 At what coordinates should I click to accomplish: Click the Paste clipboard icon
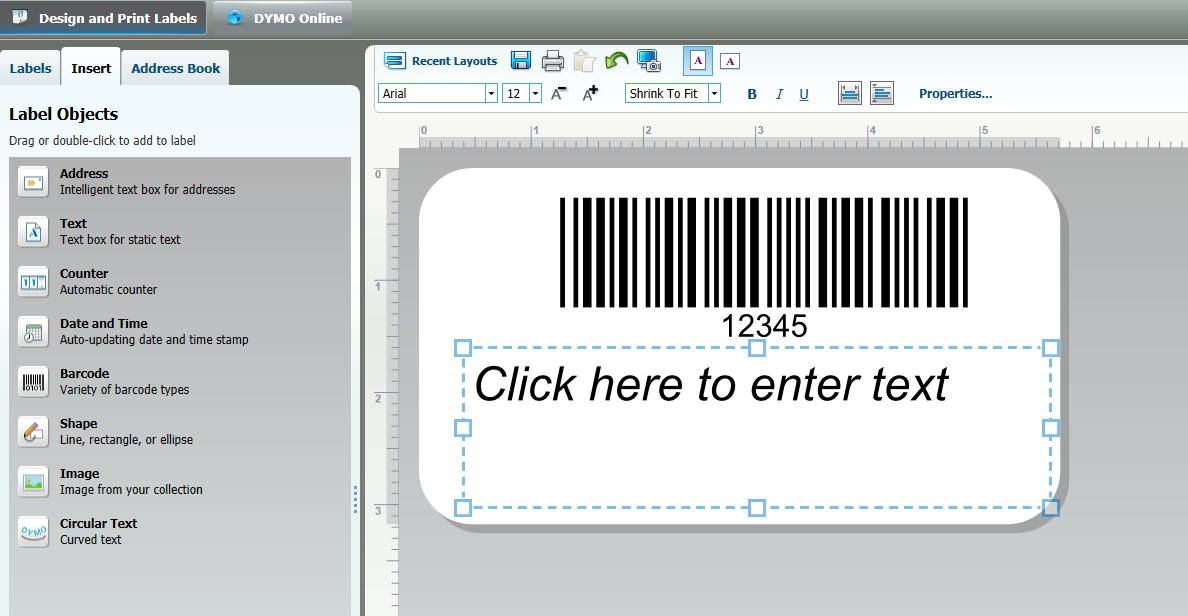(584, 61)
